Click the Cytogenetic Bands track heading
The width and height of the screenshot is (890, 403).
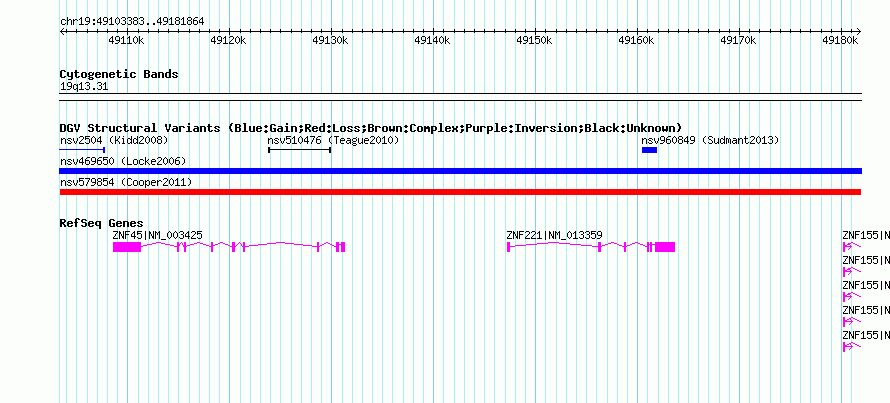(x=119, y=74)
